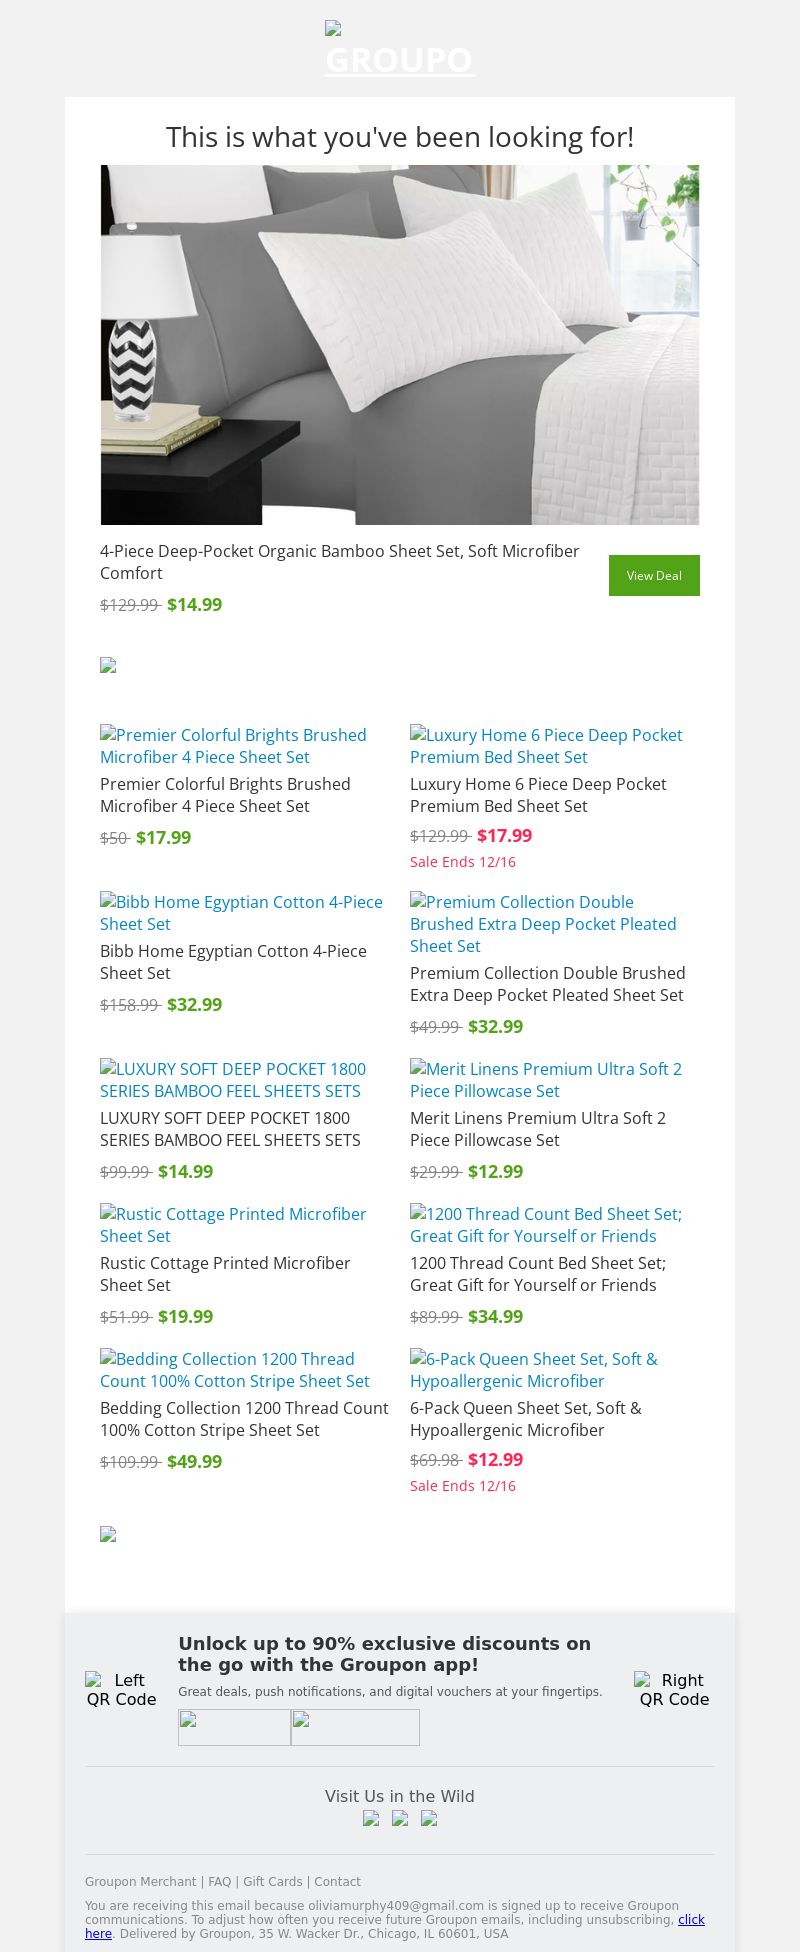Image resolution: width=800 pixels, height=1952 pixels.
Task: Open Luxury Home 6 Piece sheet set image link
Action: point(546,746)
